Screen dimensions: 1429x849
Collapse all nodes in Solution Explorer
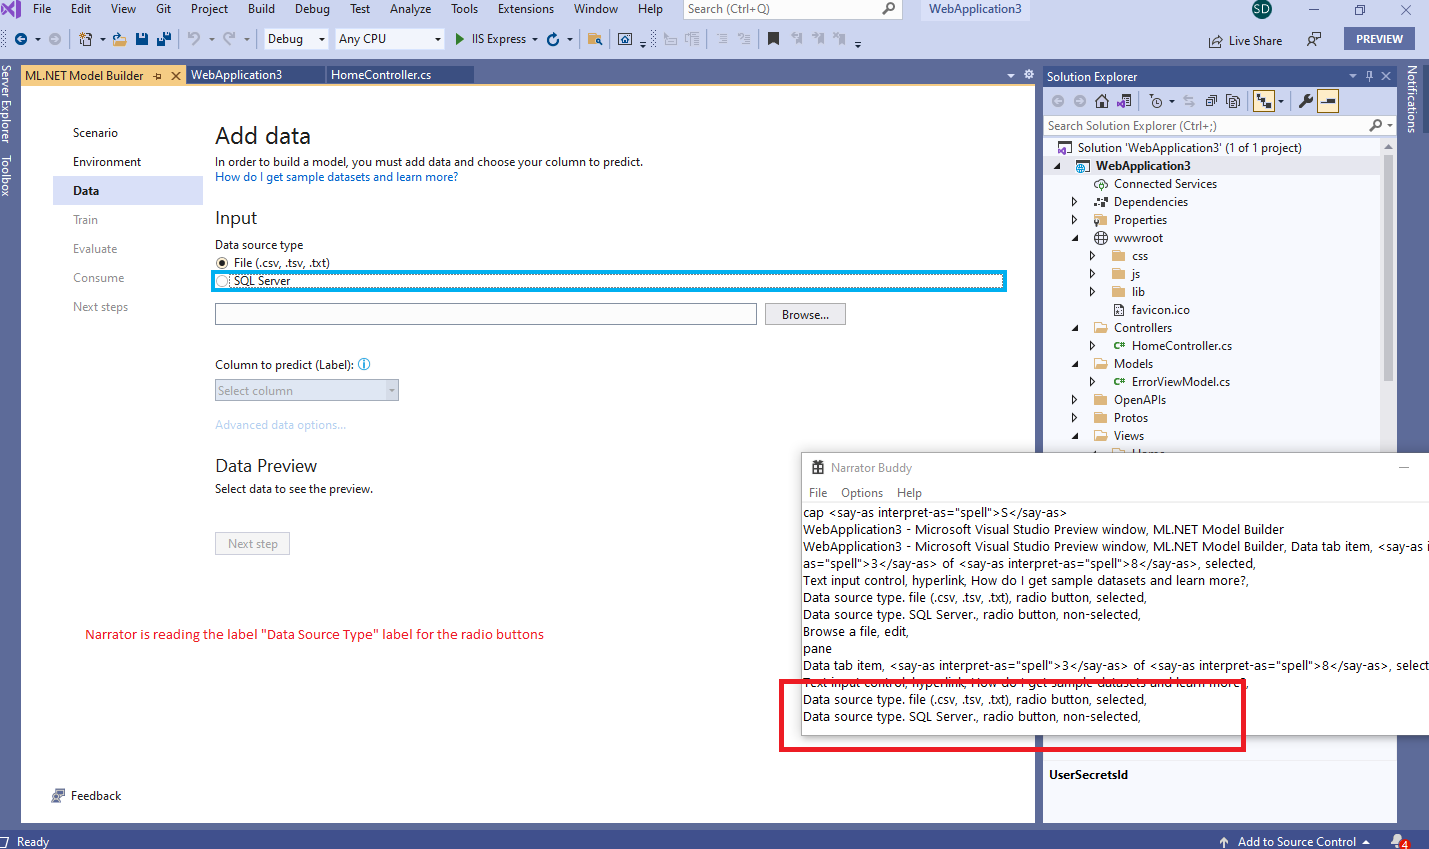[1210, 100]
